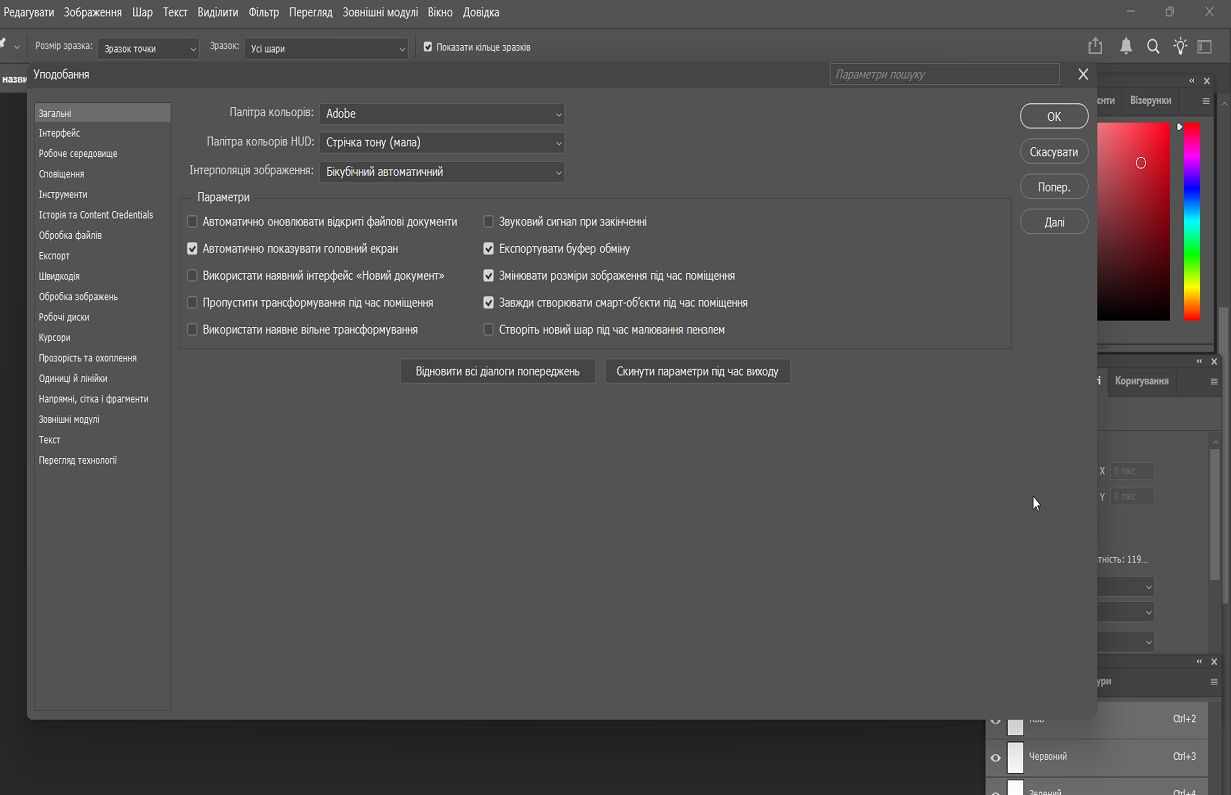The image size is (1231, 795).
Task: Enable skip transform when placing checkbox
Action: click(x=193, y=303)
